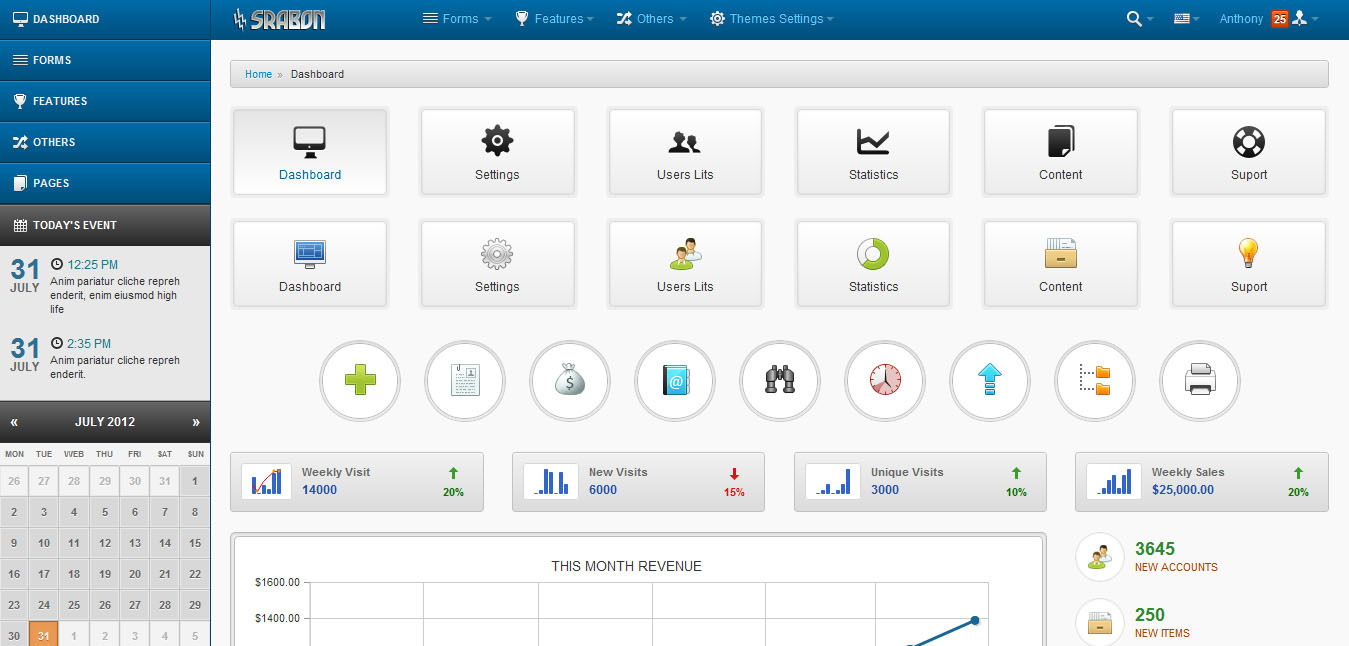1349x646 pixels.
Task: Open the black document Content tile
Action: click(x=1061, y=151)
